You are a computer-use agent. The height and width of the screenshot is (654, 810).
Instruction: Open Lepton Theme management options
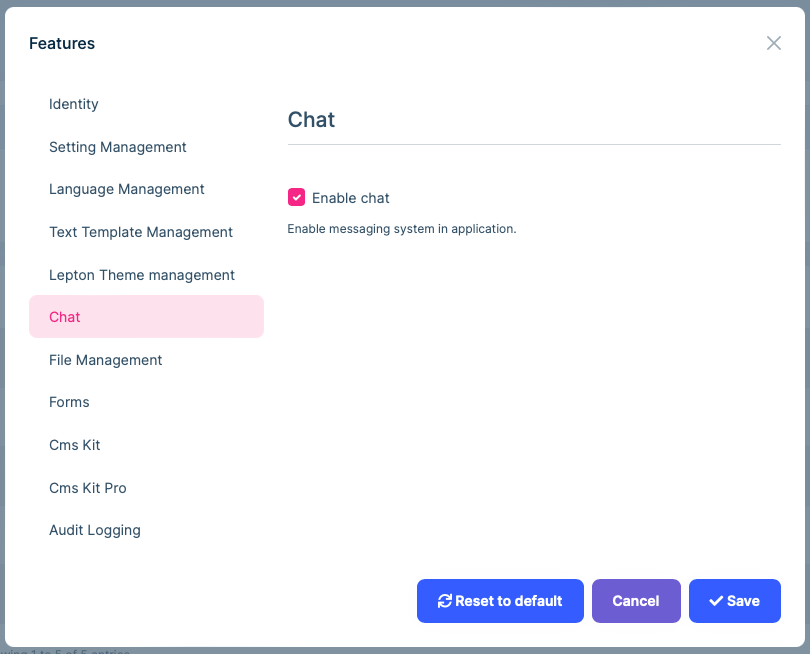tap(141, 275)
